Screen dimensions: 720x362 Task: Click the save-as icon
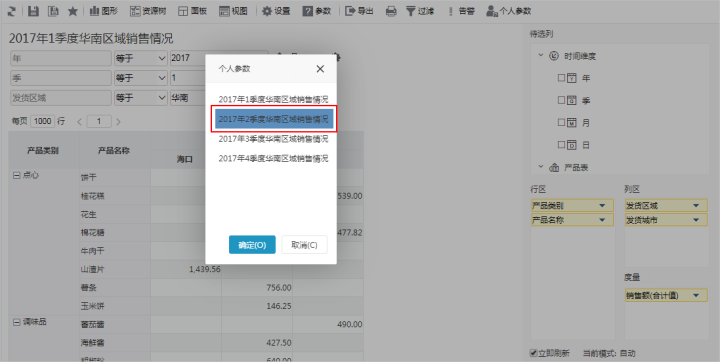click(x=53, y=11)
